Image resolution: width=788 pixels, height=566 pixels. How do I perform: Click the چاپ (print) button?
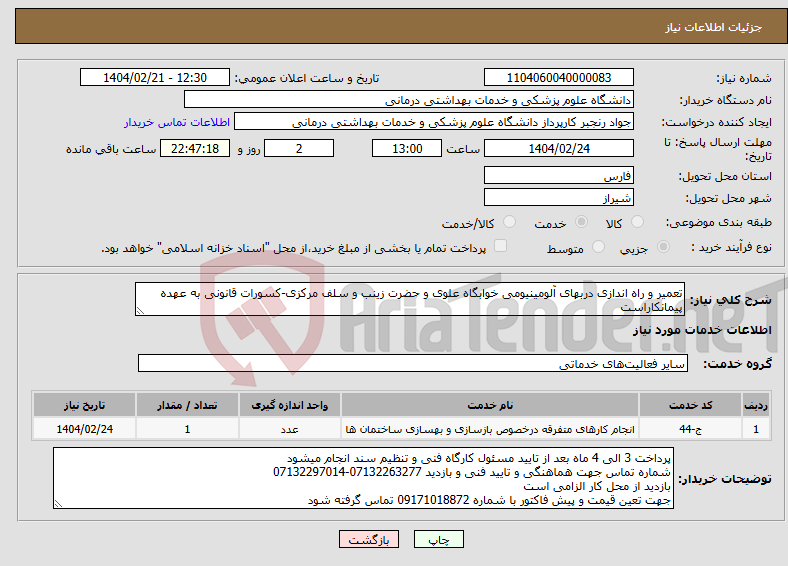(x=438, y=539)
